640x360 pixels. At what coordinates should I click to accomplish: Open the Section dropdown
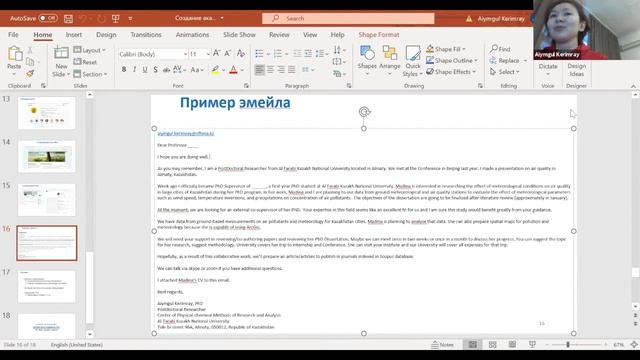coord(90,74)
